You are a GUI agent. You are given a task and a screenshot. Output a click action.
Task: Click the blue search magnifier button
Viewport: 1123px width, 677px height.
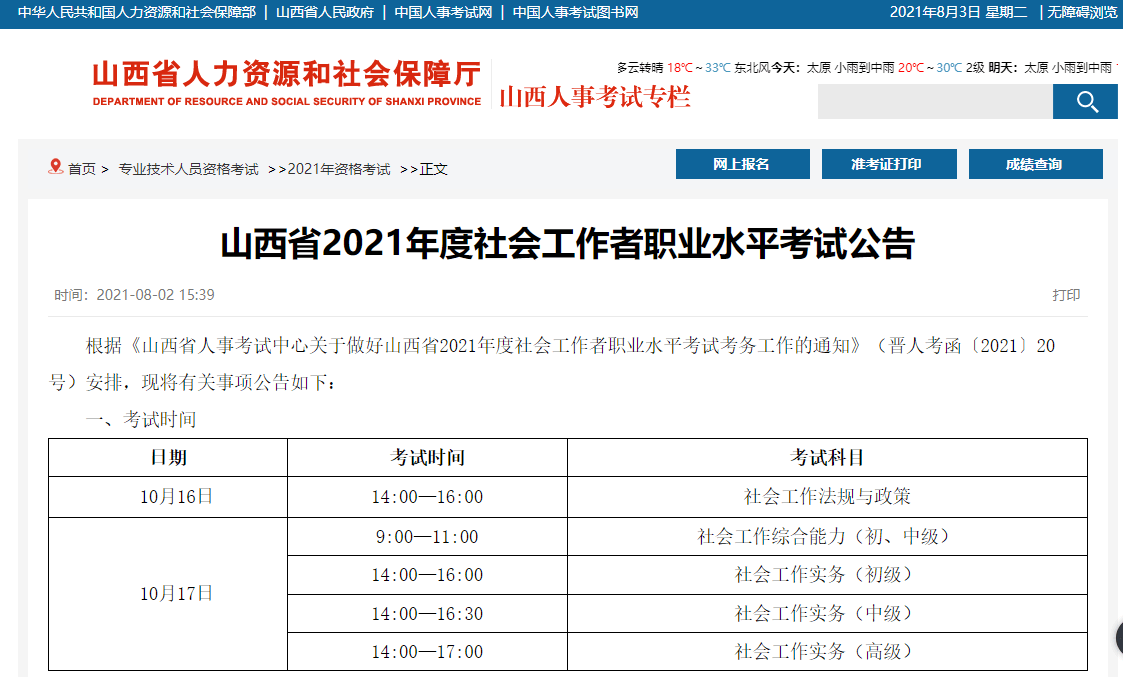[1085, 102]
